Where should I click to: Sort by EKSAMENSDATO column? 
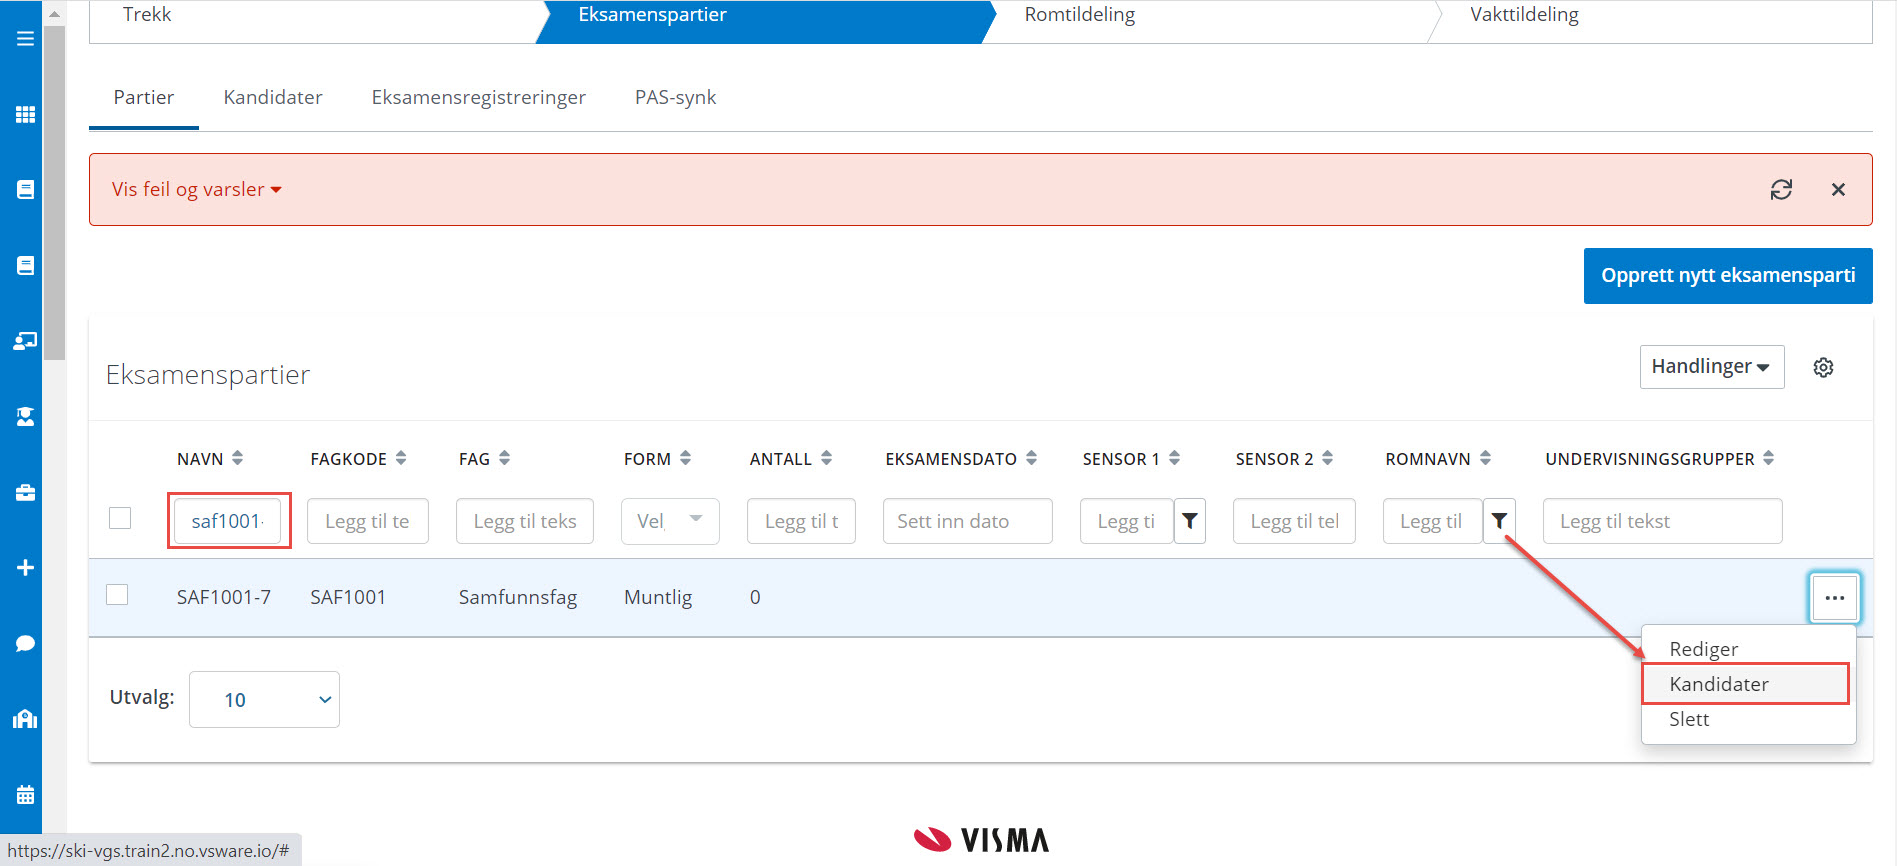1031,458
